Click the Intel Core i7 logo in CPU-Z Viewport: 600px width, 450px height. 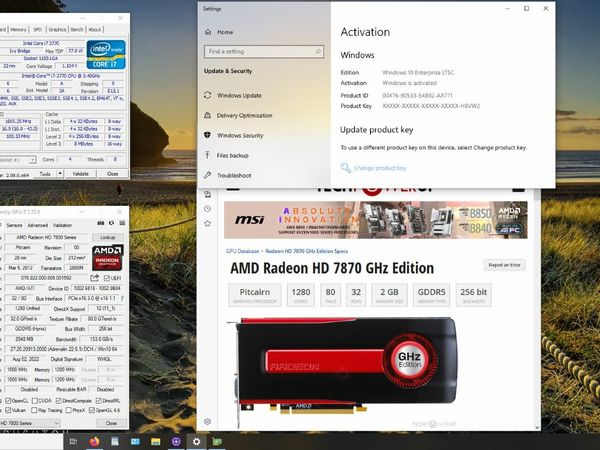tap(106, 54)
